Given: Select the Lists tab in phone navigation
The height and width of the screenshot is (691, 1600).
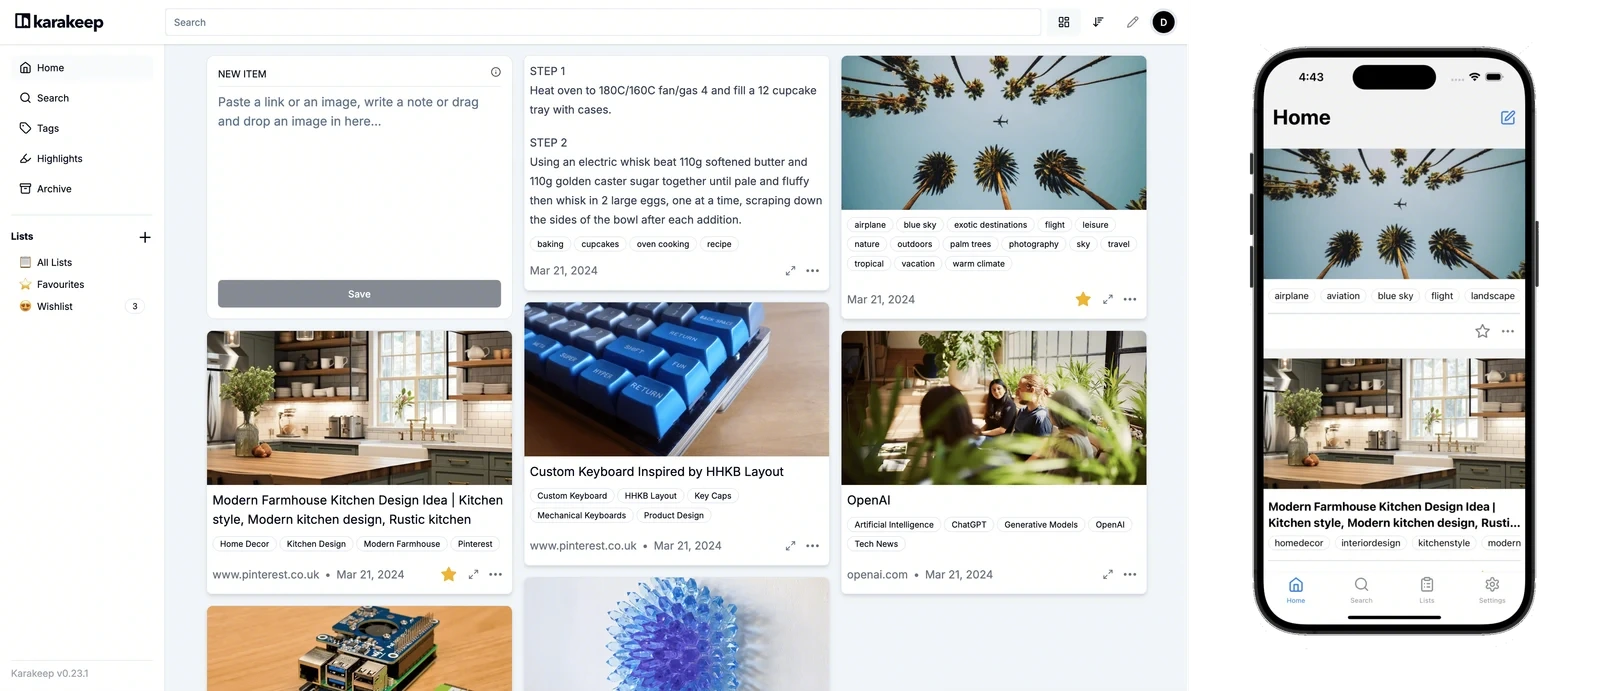Looking at the screenshot, I should [x=1427, y=589].
